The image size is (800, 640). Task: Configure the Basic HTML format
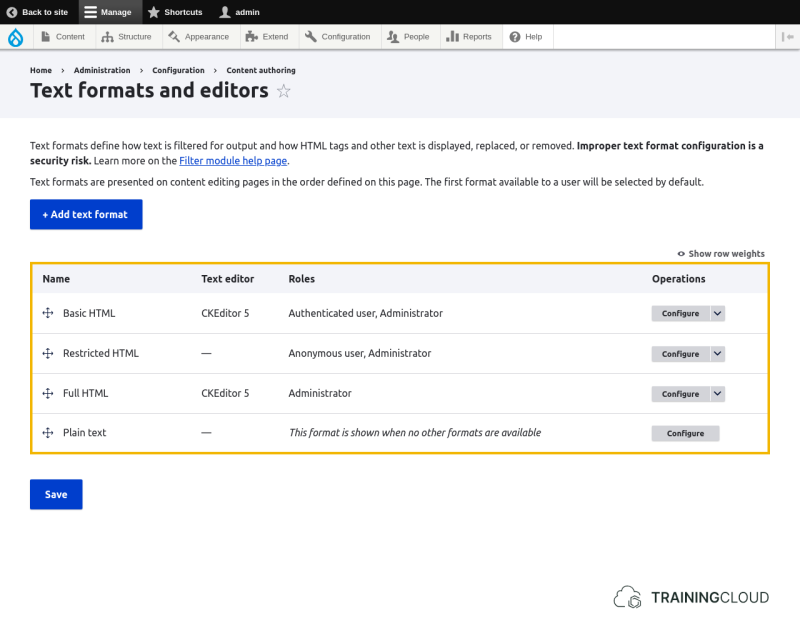(x=681, y=313)
